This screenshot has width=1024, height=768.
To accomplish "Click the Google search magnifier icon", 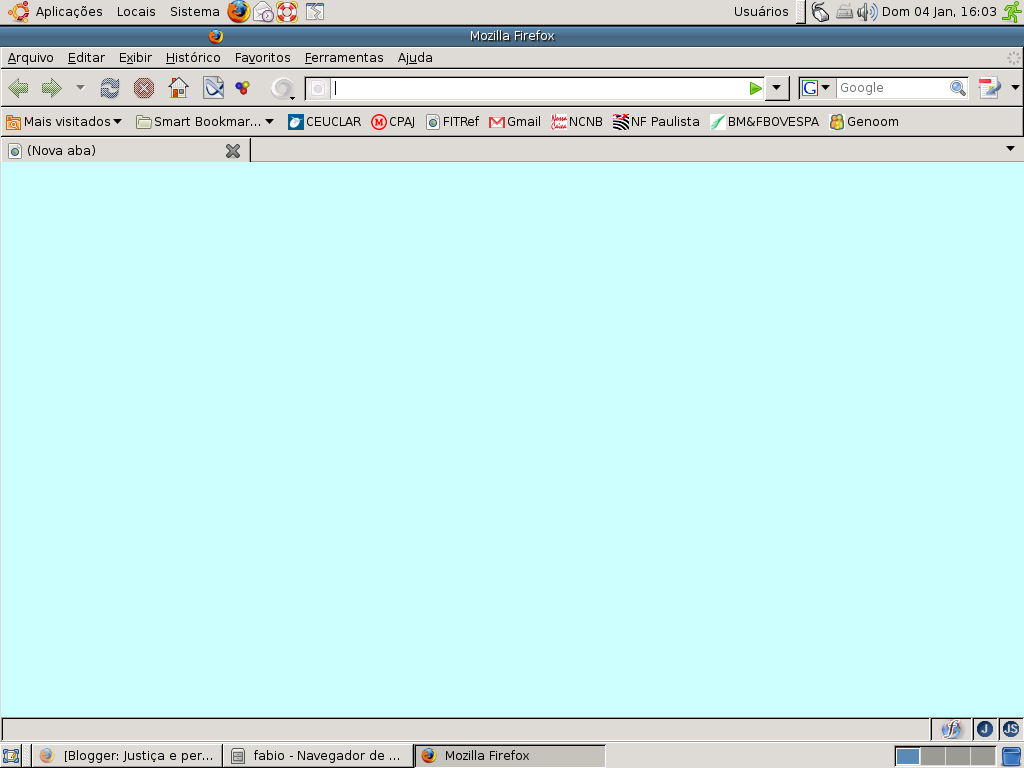I will coord(957,88).
